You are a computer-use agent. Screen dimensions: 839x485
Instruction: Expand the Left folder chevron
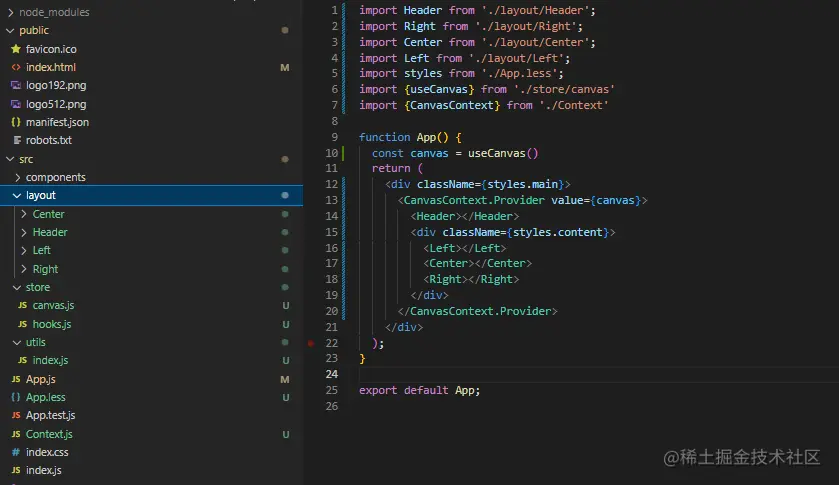pyautogui.click(x=24, y=251)
